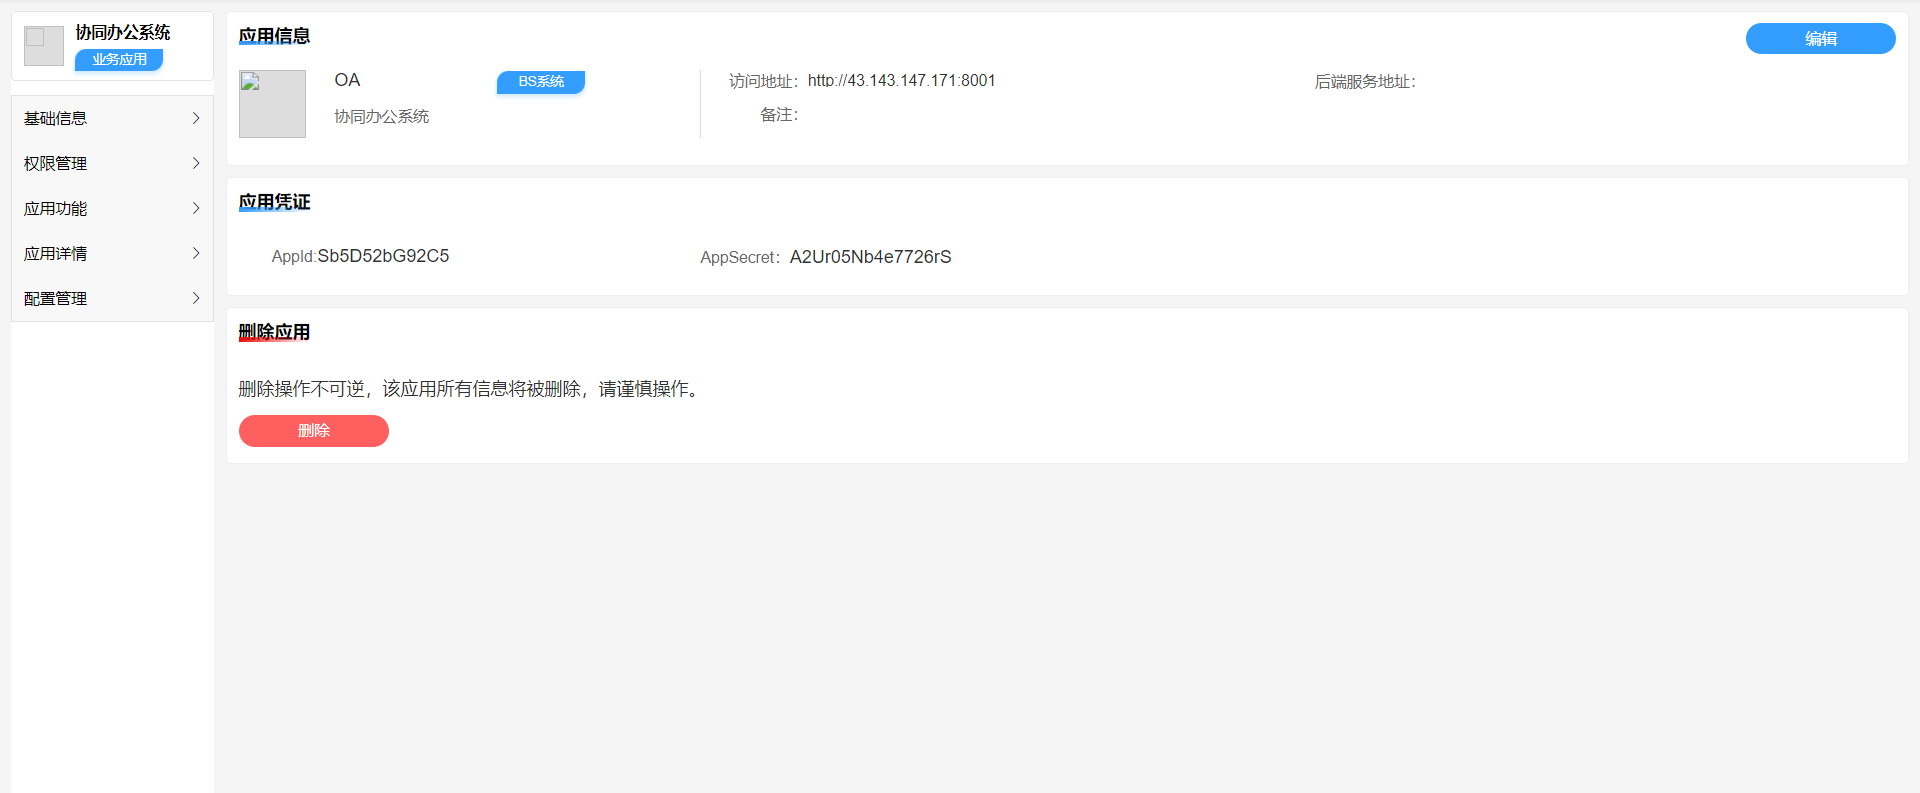Click the AppSecret value A2Ur05Nb4e7726rS

870,257
